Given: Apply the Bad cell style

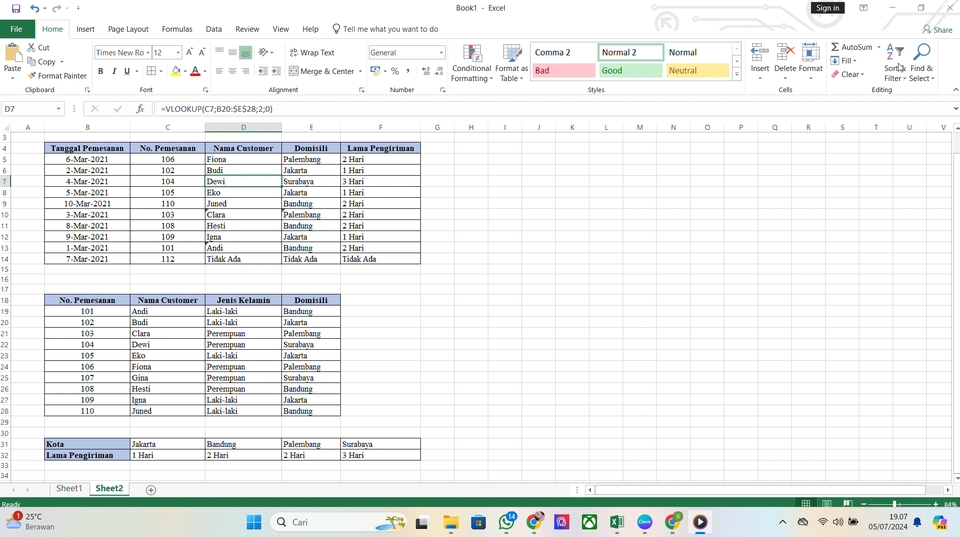Looking at the screenshot, I should 563,70.
